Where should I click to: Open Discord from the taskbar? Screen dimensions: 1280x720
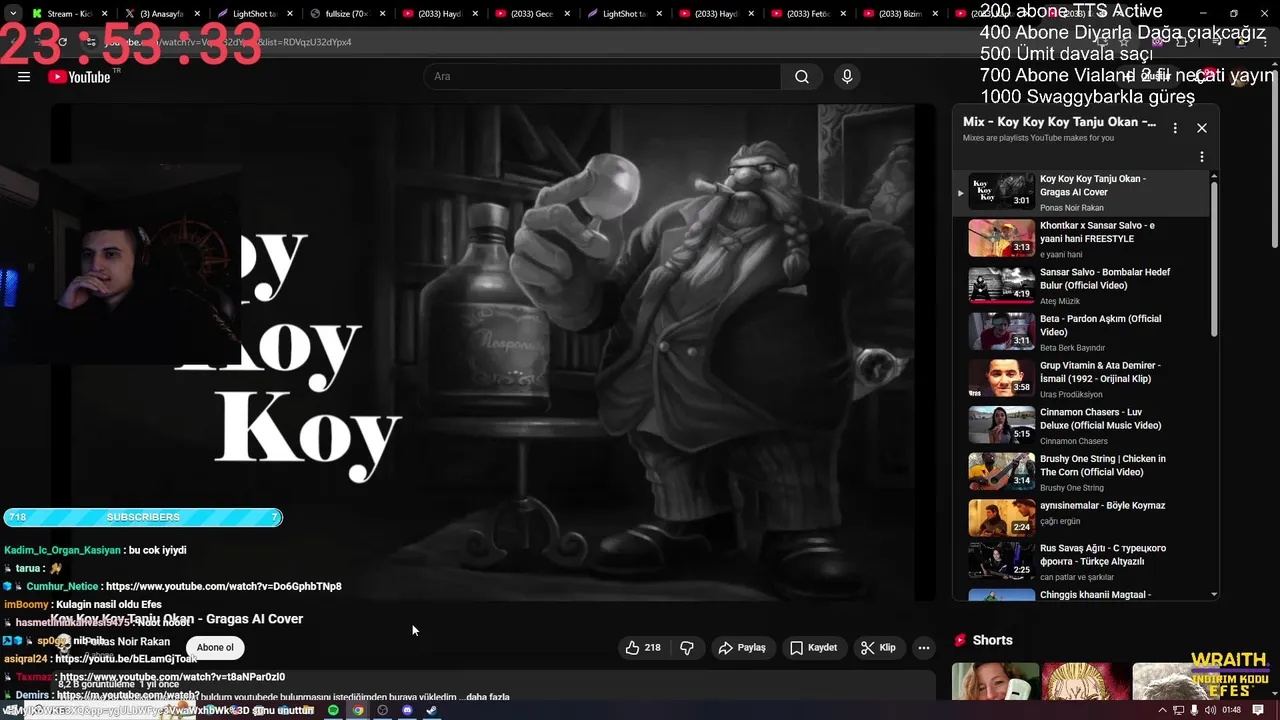click(x=407, y=710)
